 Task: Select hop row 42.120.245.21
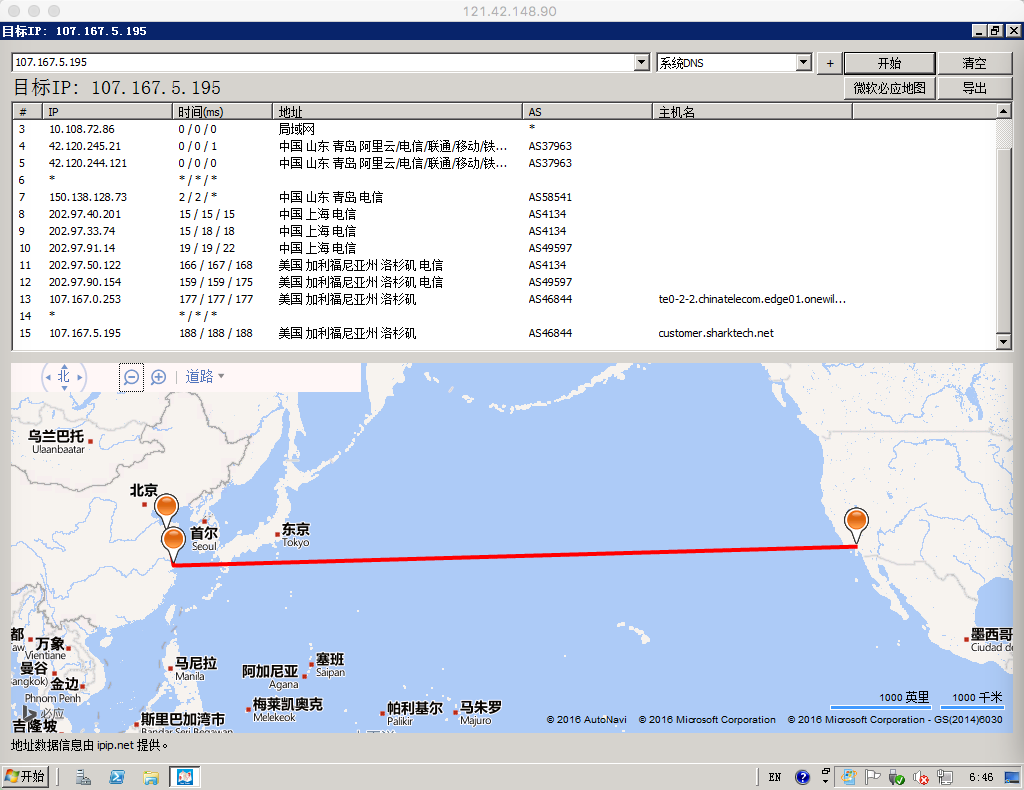point(504,146)
